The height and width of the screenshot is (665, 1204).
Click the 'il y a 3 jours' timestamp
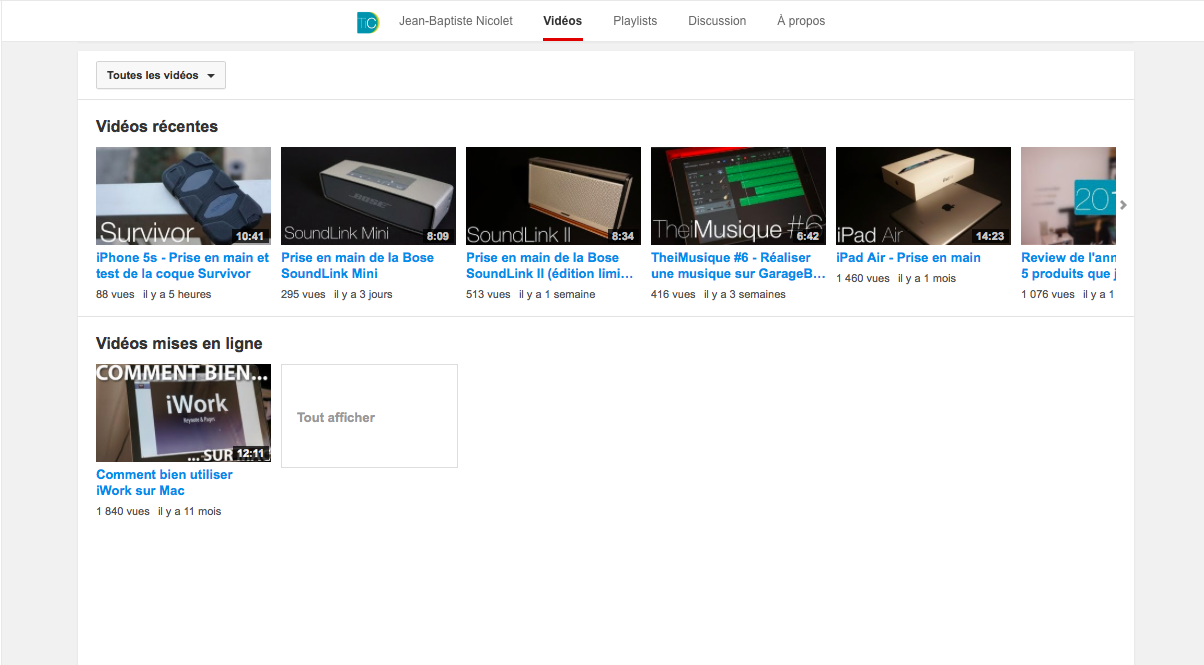click(x=363, y=294)
